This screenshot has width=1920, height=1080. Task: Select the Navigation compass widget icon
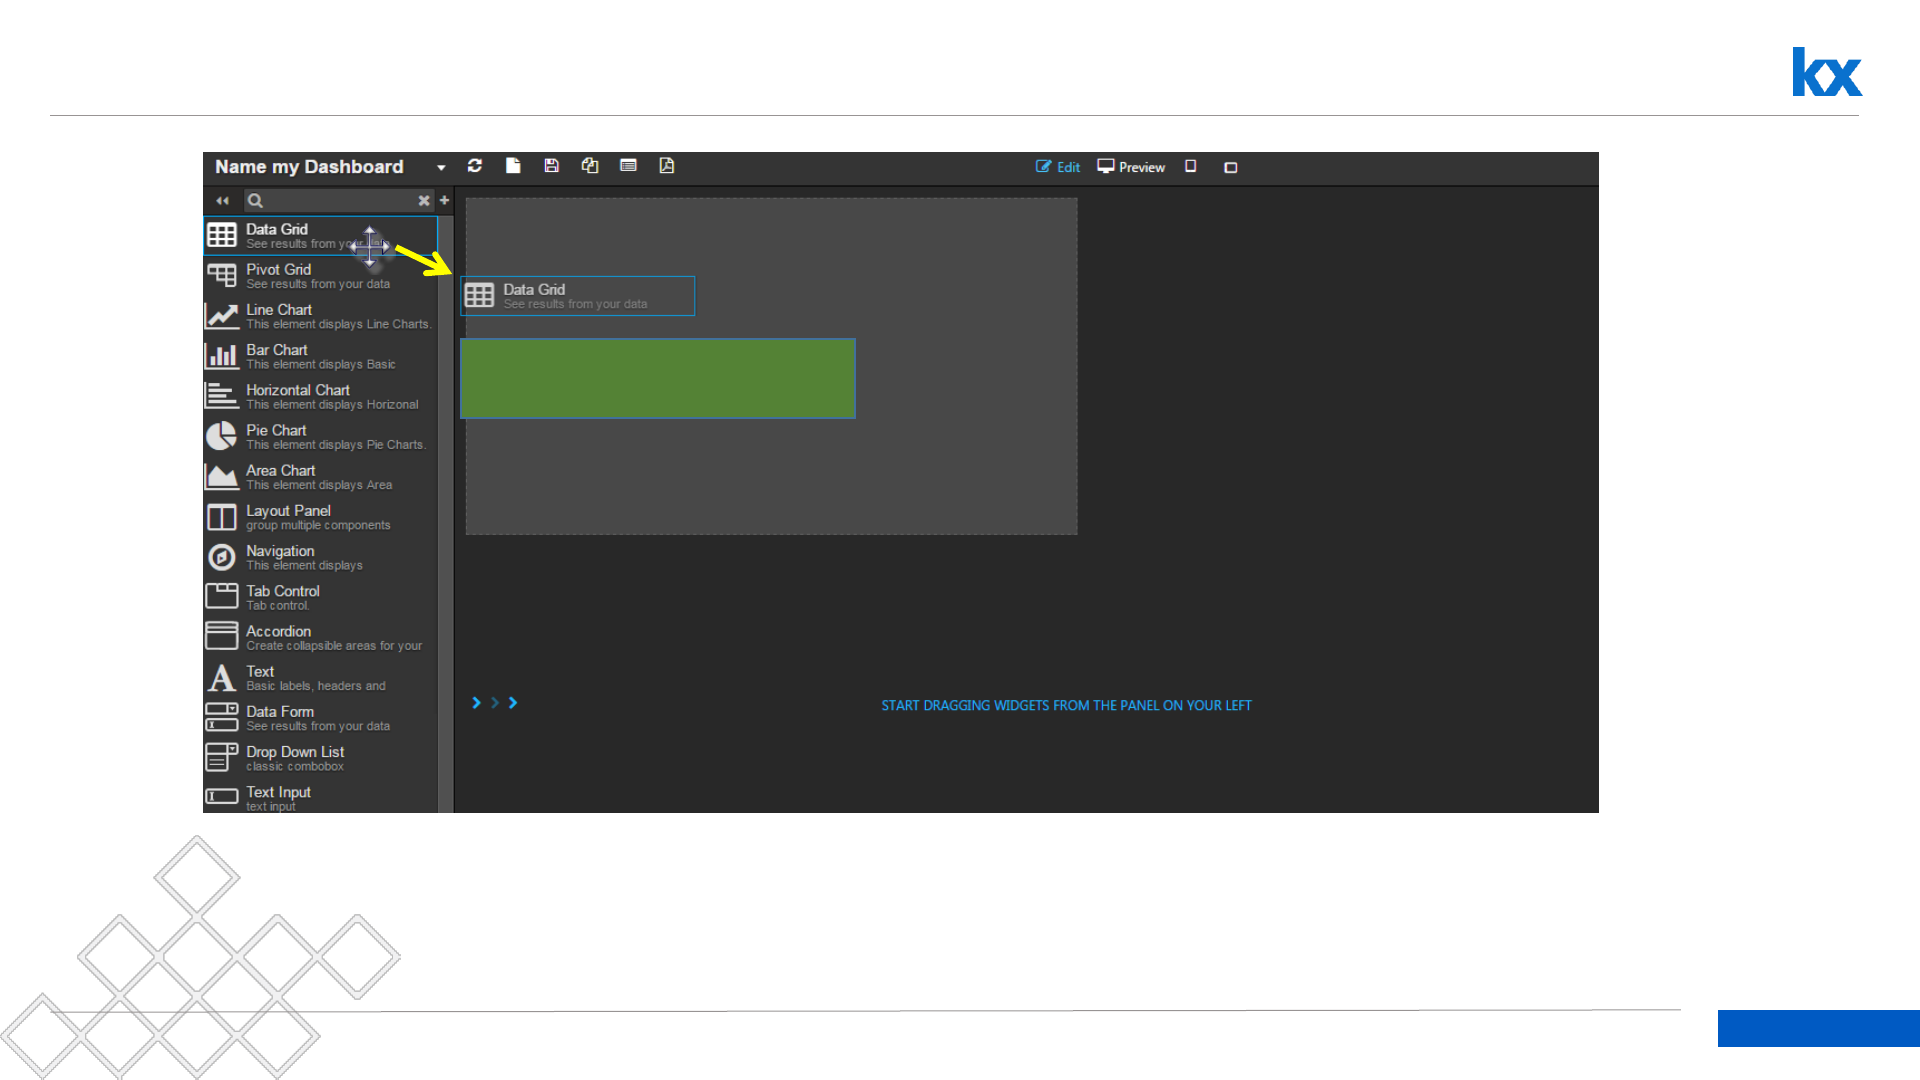click(221, 557)
